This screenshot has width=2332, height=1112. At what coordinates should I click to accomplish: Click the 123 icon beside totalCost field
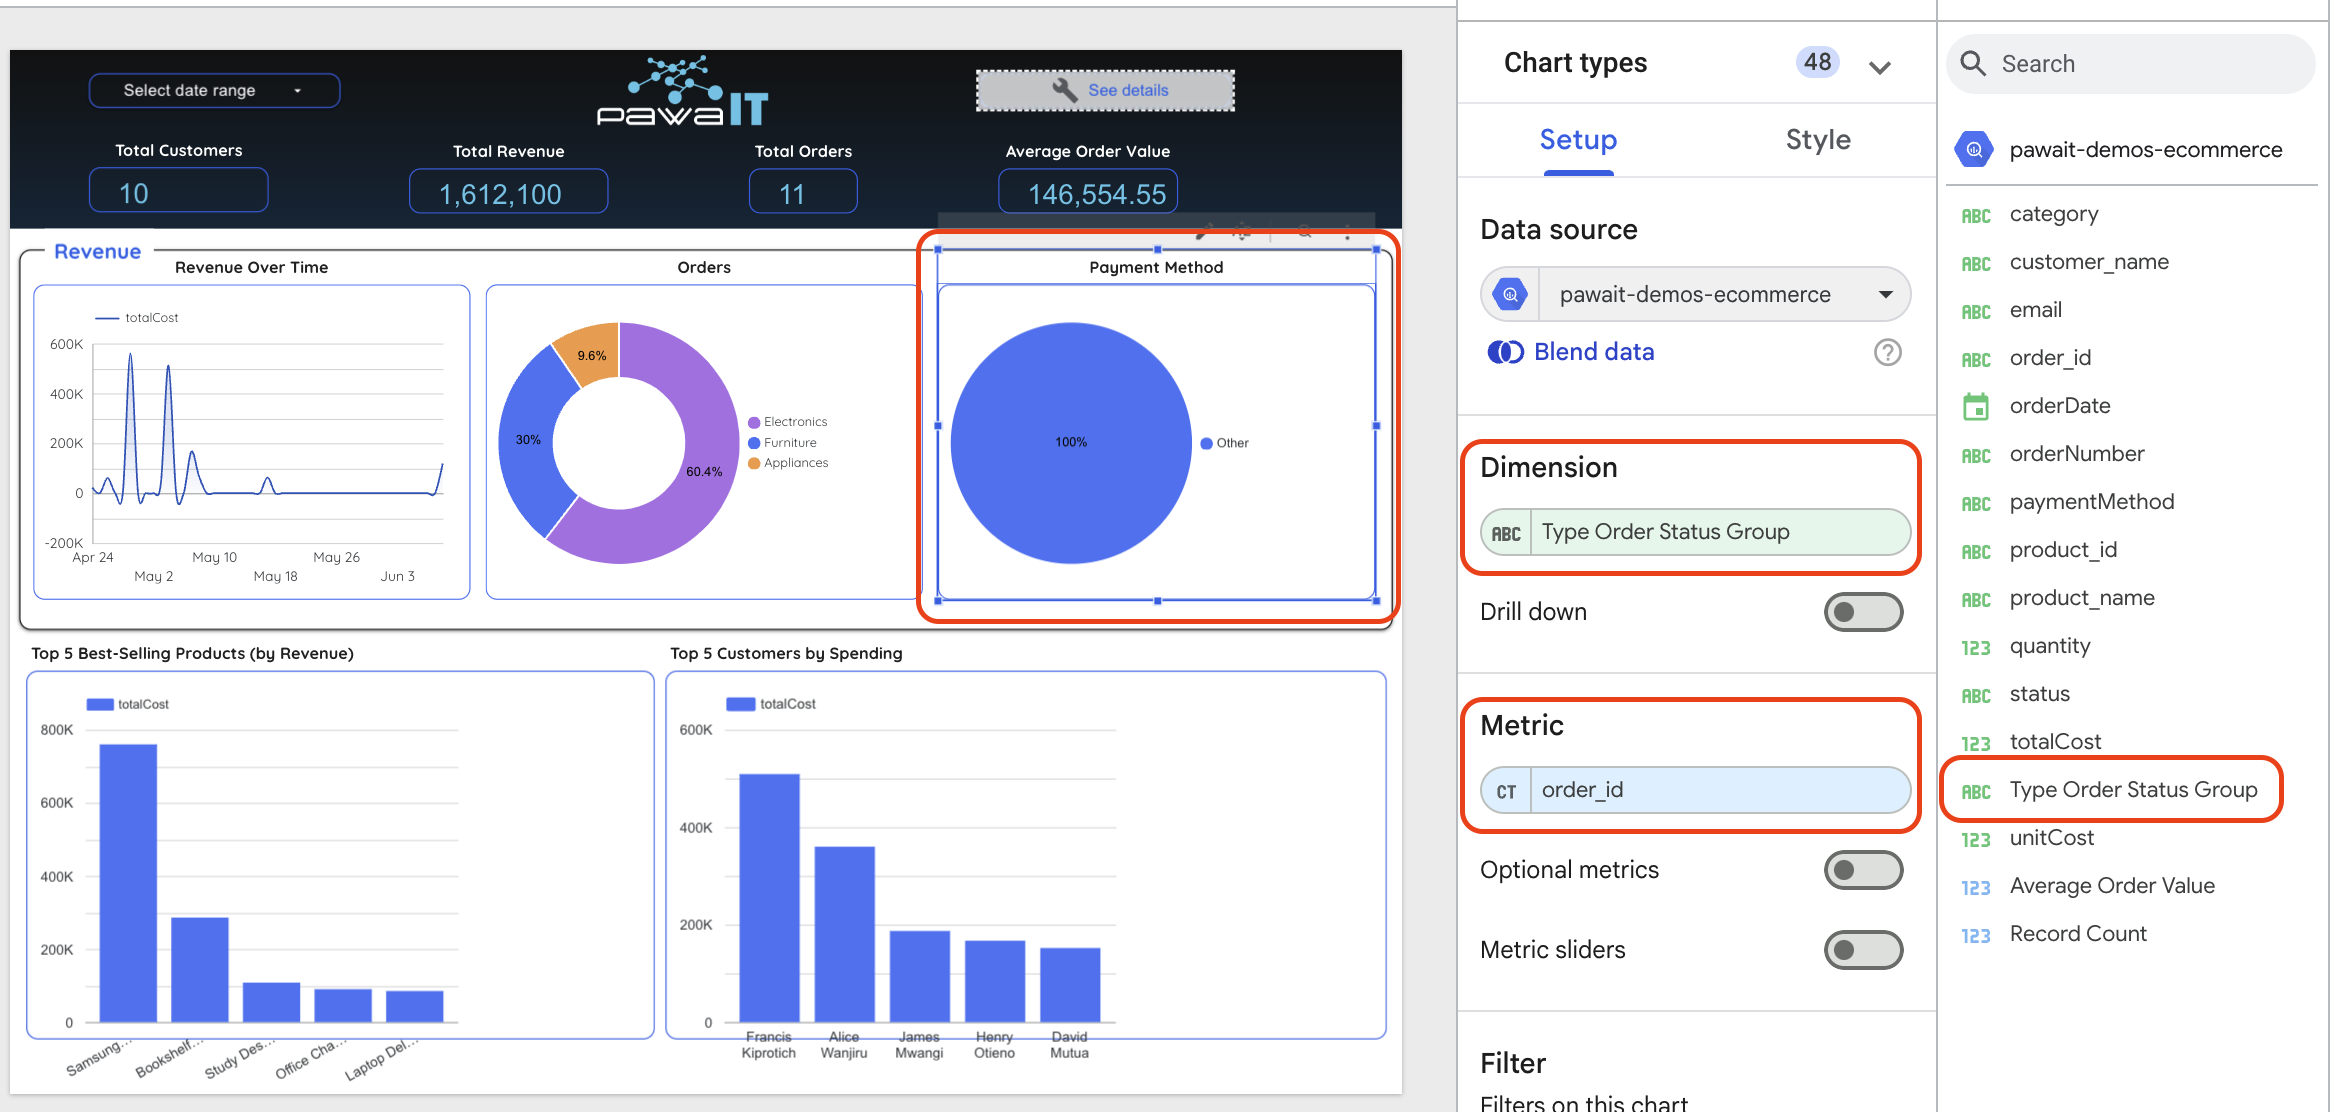[x=1977, y=742]
